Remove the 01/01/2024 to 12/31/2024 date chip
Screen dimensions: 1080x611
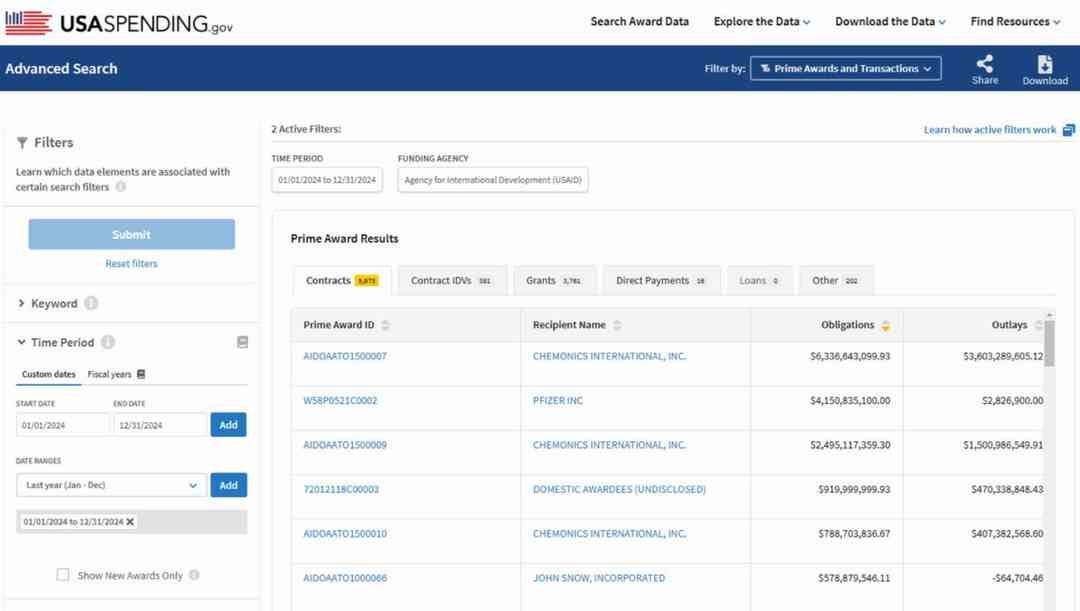coord(130,521)
